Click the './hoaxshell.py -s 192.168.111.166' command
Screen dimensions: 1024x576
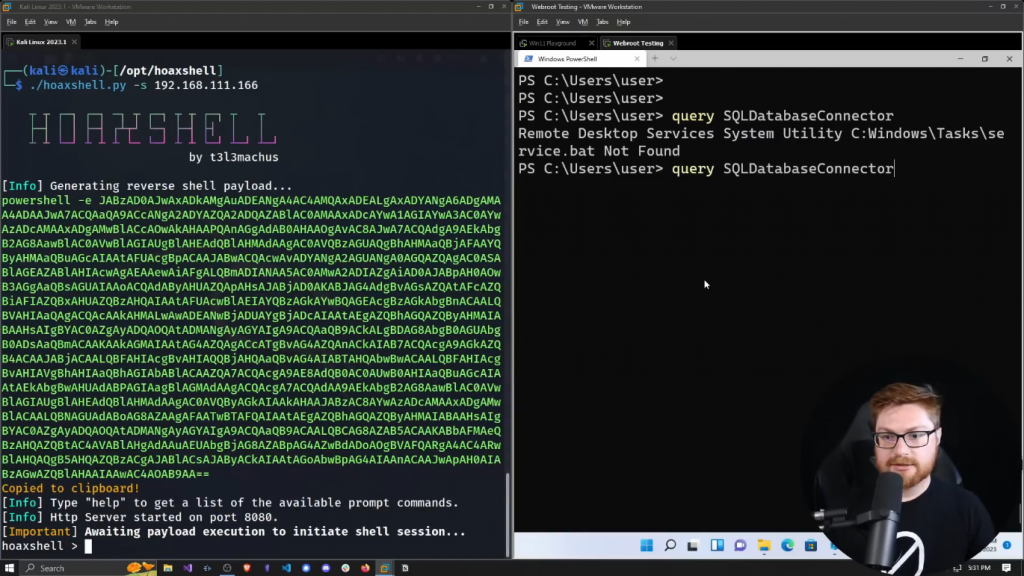[x=144, y=86]
